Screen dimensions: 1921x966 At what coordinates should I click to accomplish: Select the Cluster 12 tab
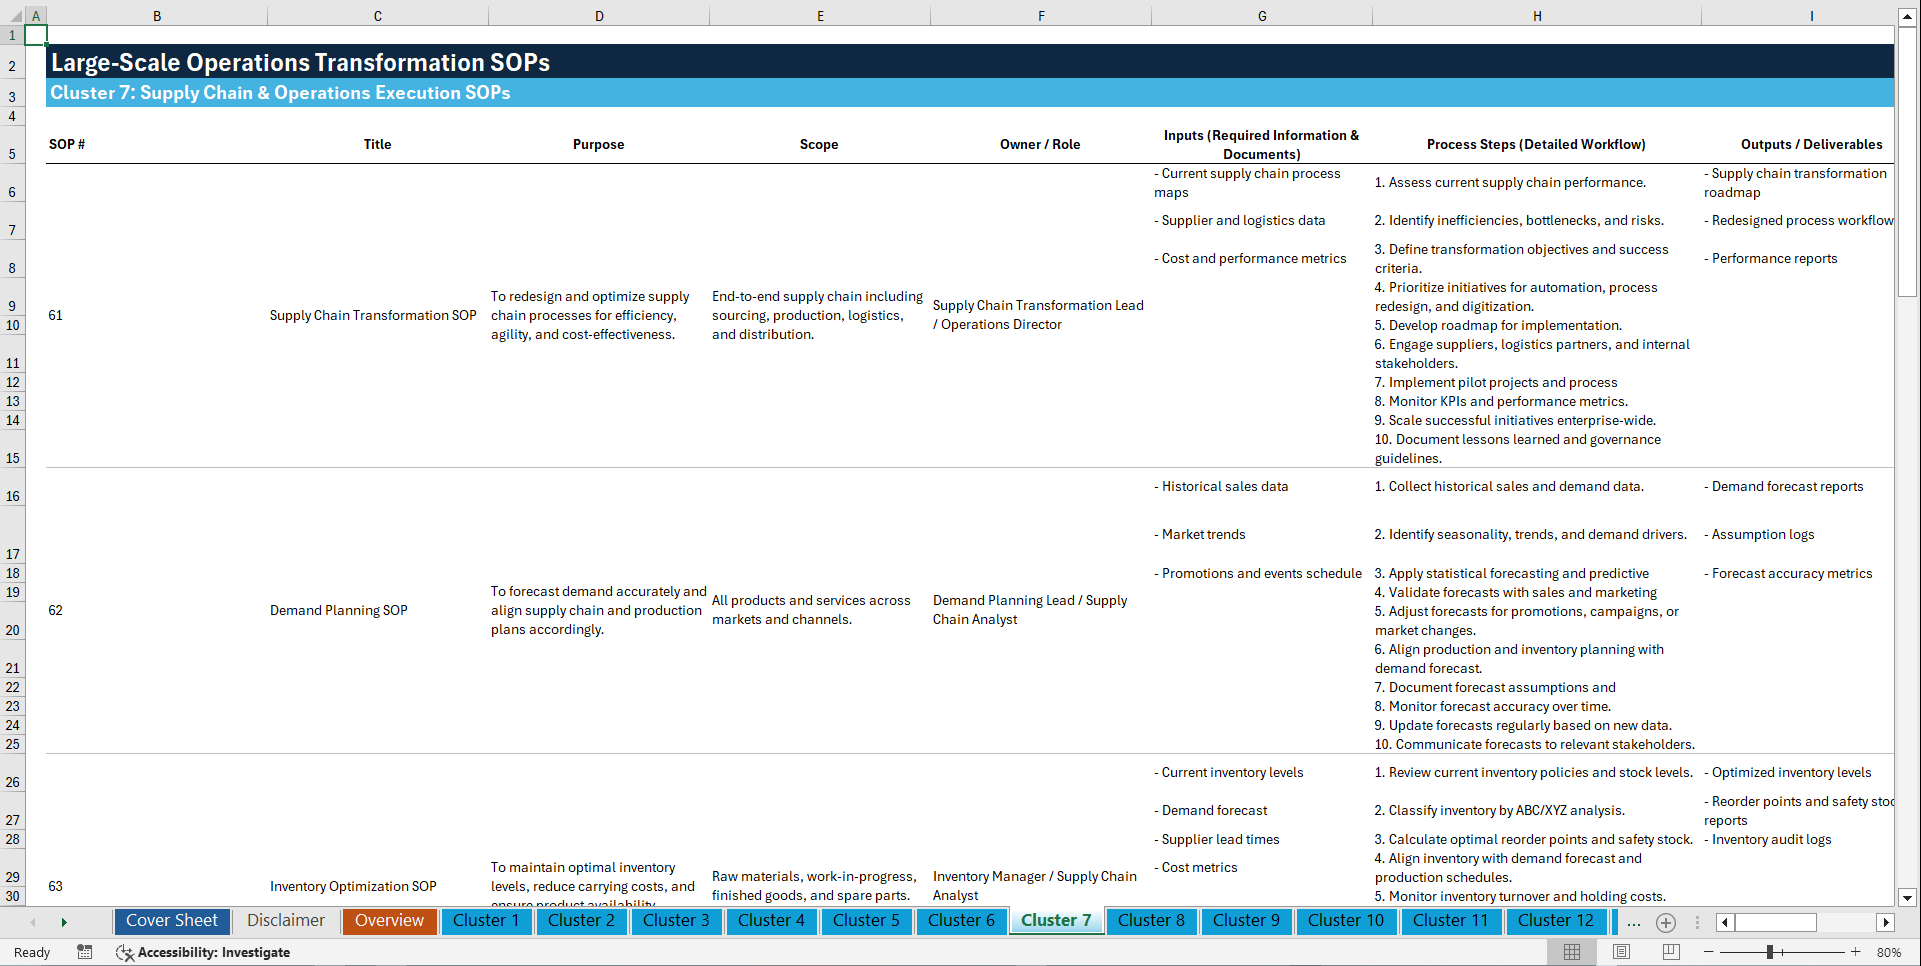click(x=1556, y=921)
